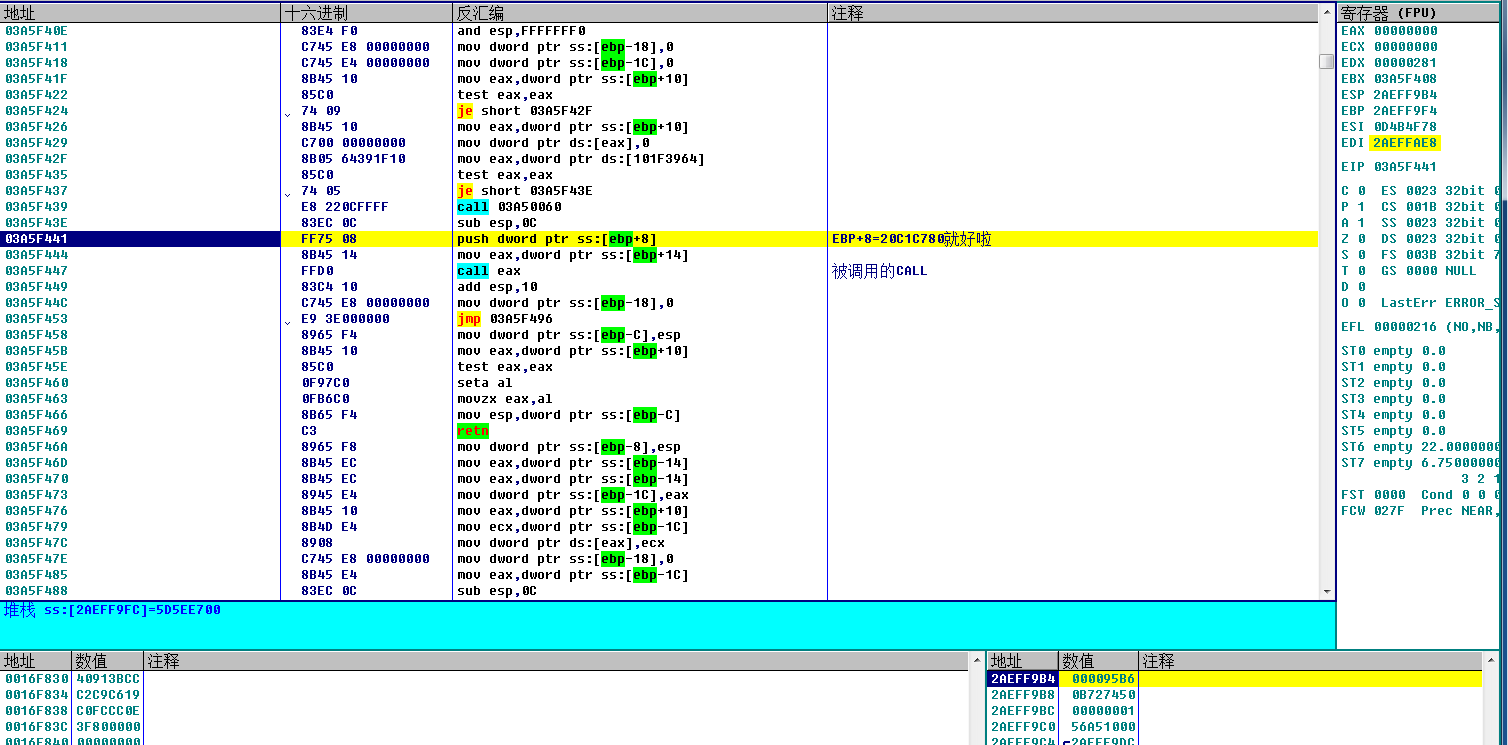The height and width of the screenshot is (745, 1508).
Task: Click jump arrow marker beside E9 3E000000
Action: [x=289, y=321]
